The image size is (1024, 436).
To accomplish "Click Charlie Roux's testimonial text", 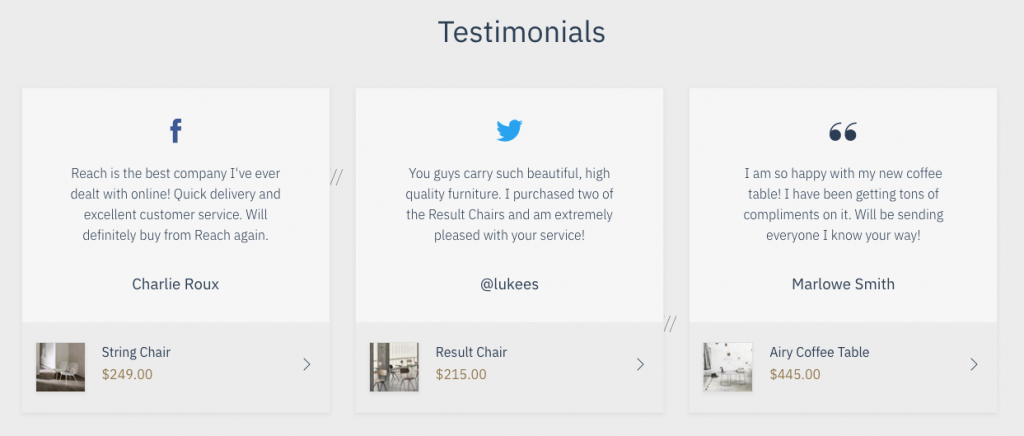I will (x=175, y=204).
